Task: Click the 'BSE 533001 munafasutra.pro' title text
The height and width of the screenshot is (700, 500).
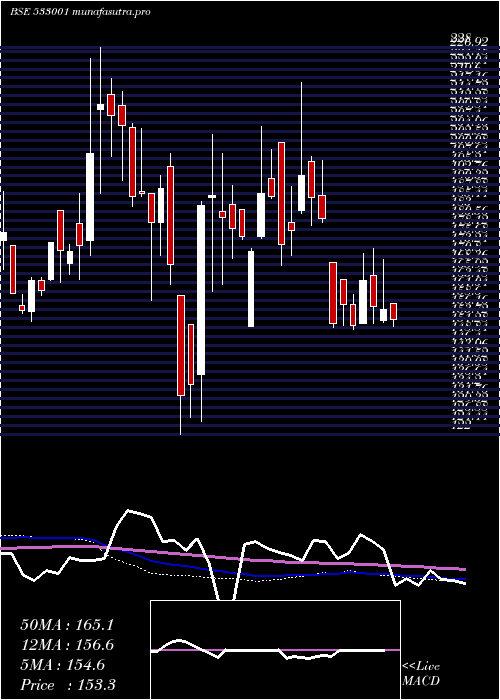Action: click(79, 12)
